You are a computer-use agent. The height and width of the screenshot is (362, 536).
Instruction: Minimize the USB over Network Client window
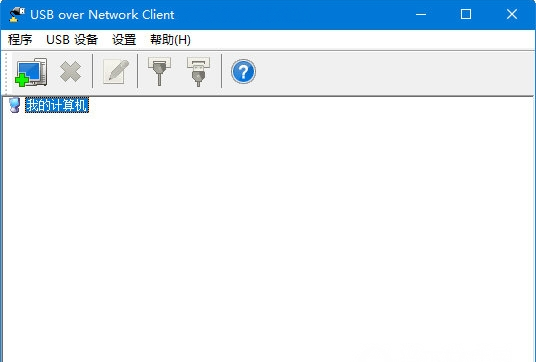(421, 14)
